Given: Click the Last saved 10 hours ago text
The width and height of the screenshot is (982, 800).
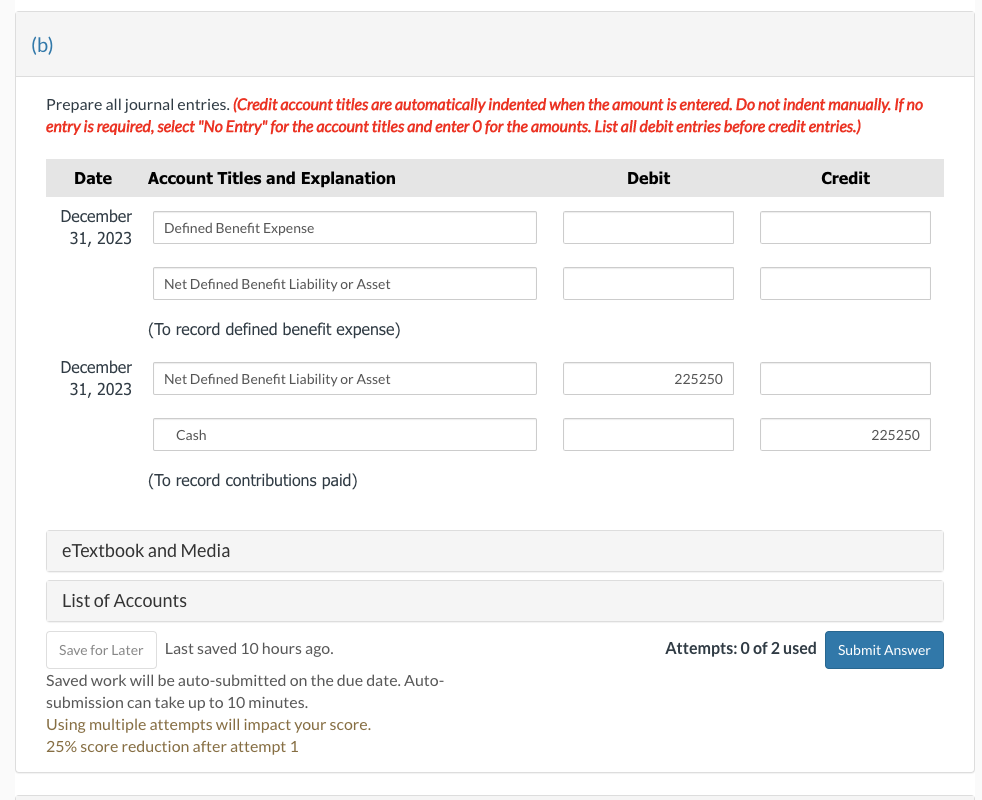Looking at the screenshot, I should click(249, 648).
